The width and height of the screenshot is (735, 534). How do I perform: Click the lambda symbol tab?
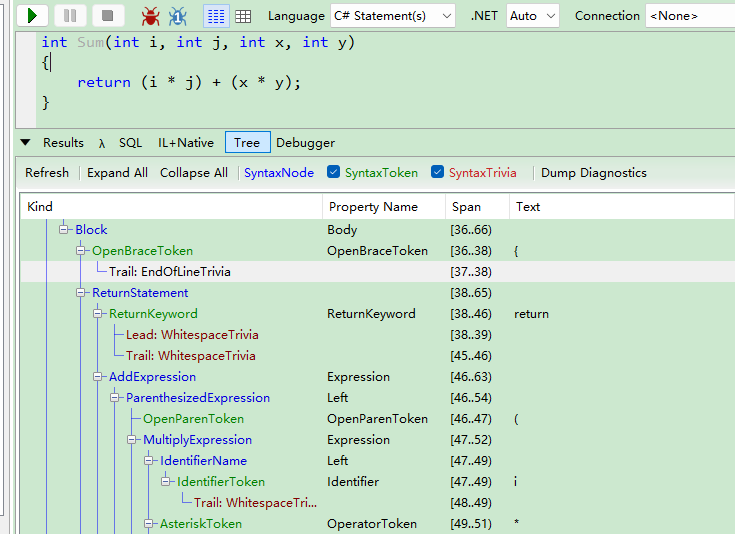point(102,143)
